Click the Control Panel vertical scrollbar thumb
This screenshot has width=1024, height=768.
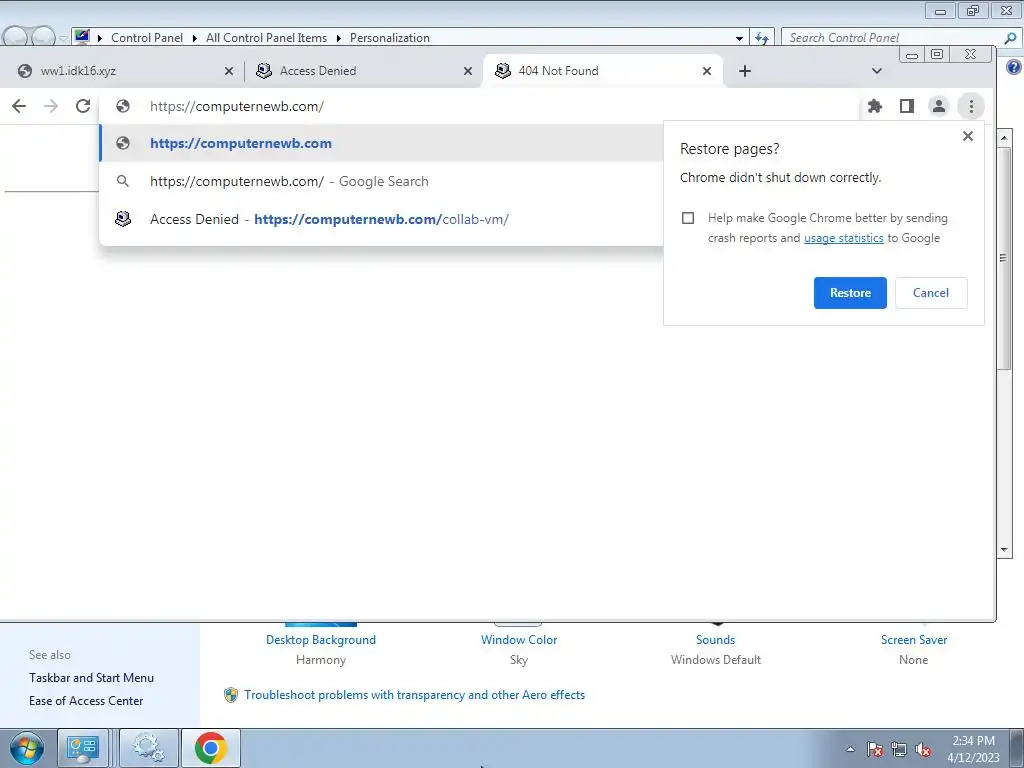pos(1004,259)
